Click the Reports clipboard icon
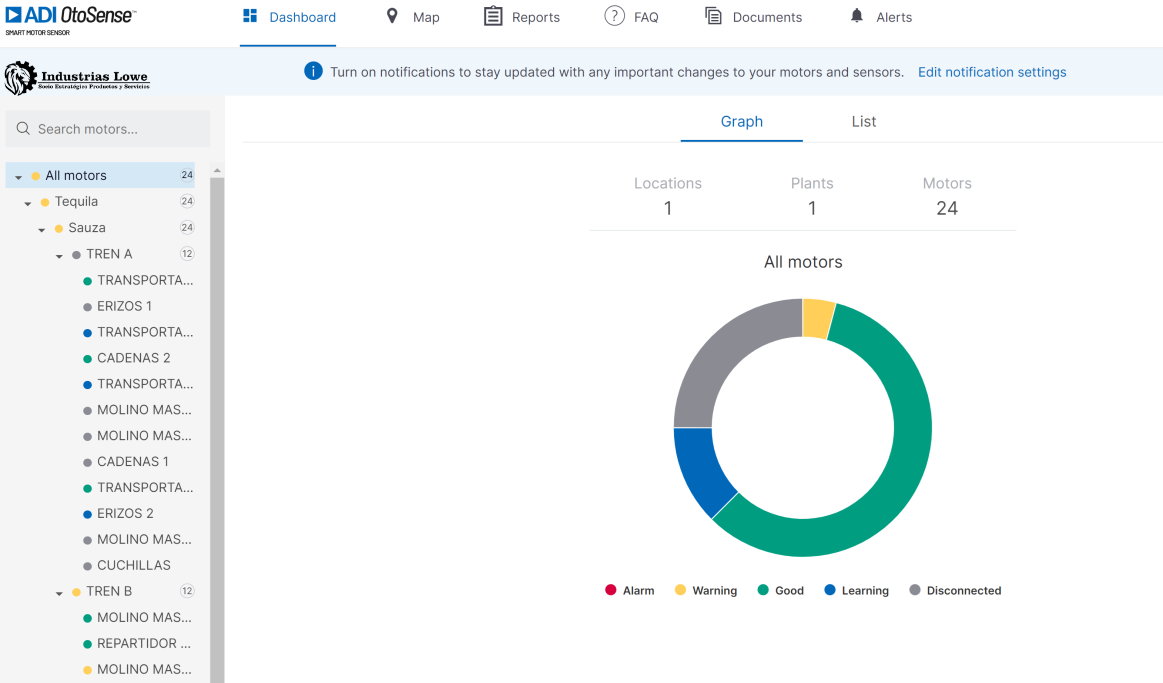The height and width of the screenshot is (683, 1163). (x=493, y=17)
